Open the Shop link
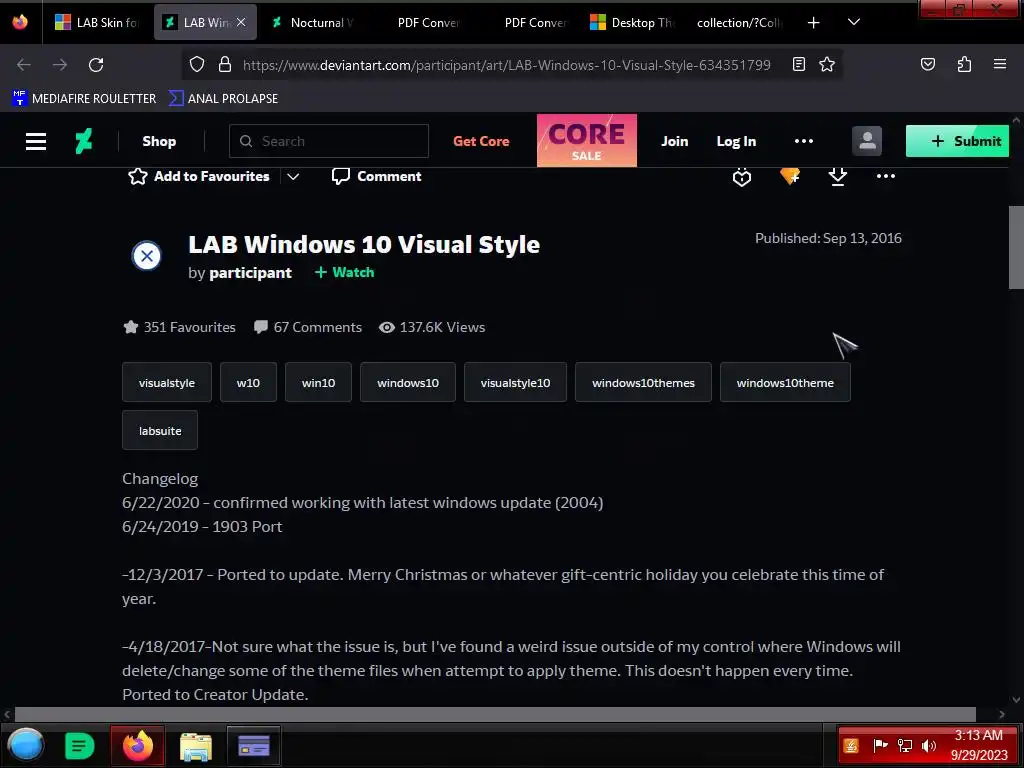1024x768 pixels. [x=159, y=141]
